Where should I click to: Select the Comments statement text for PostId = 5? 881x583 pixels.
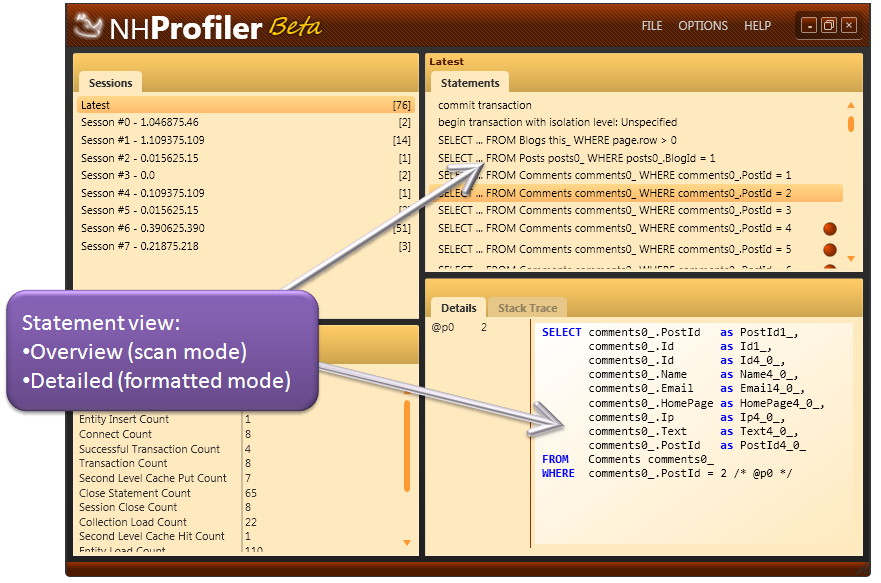pyautogui.click(x=615, y=249)
